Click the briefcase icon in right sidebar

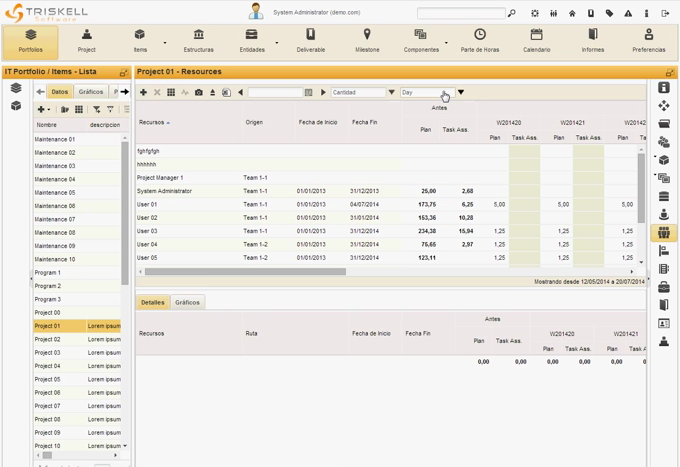(x=664, y=287)
